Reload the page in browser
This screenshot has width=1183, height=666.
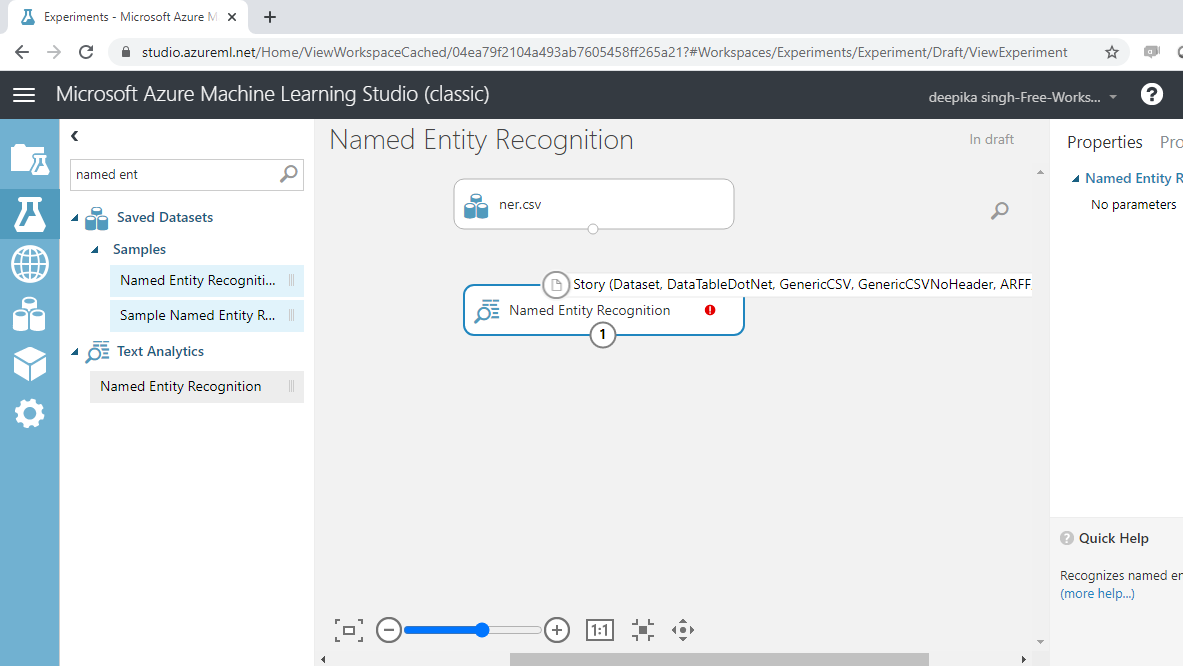click(x=86, y=52)
